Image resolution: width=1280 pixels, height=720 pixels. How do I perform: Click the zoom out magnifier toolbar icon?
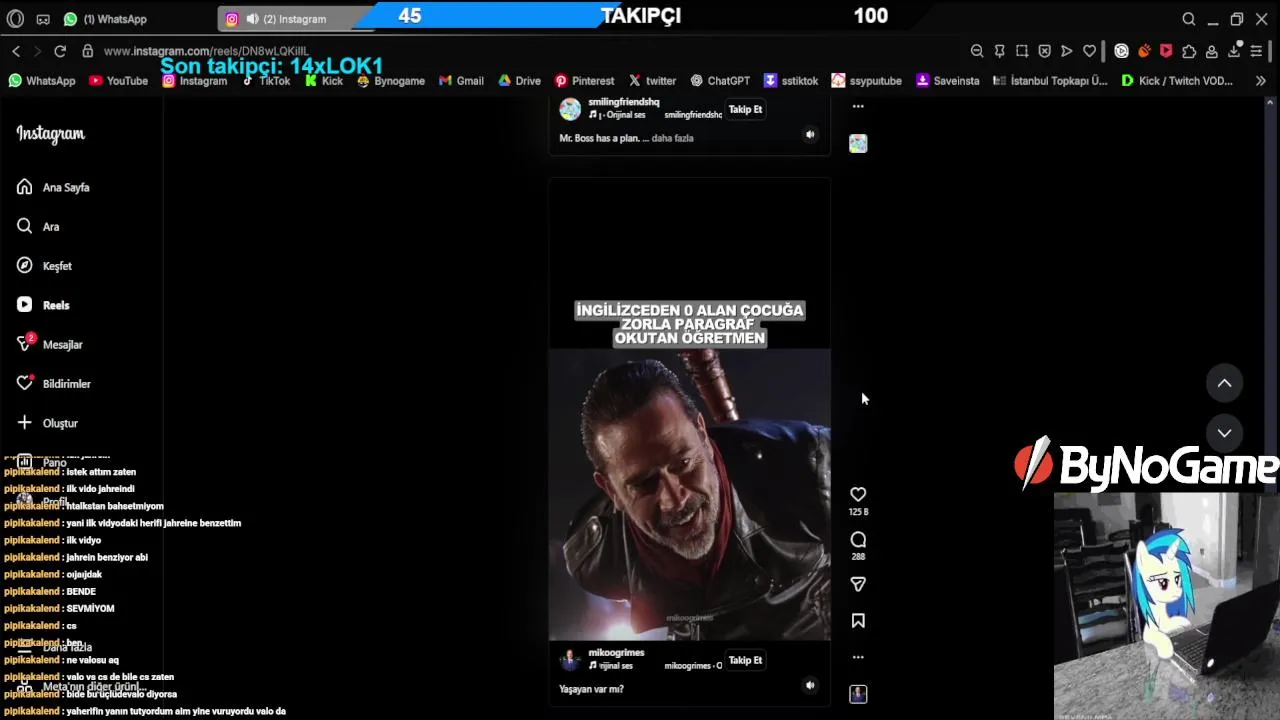[977, 51]
